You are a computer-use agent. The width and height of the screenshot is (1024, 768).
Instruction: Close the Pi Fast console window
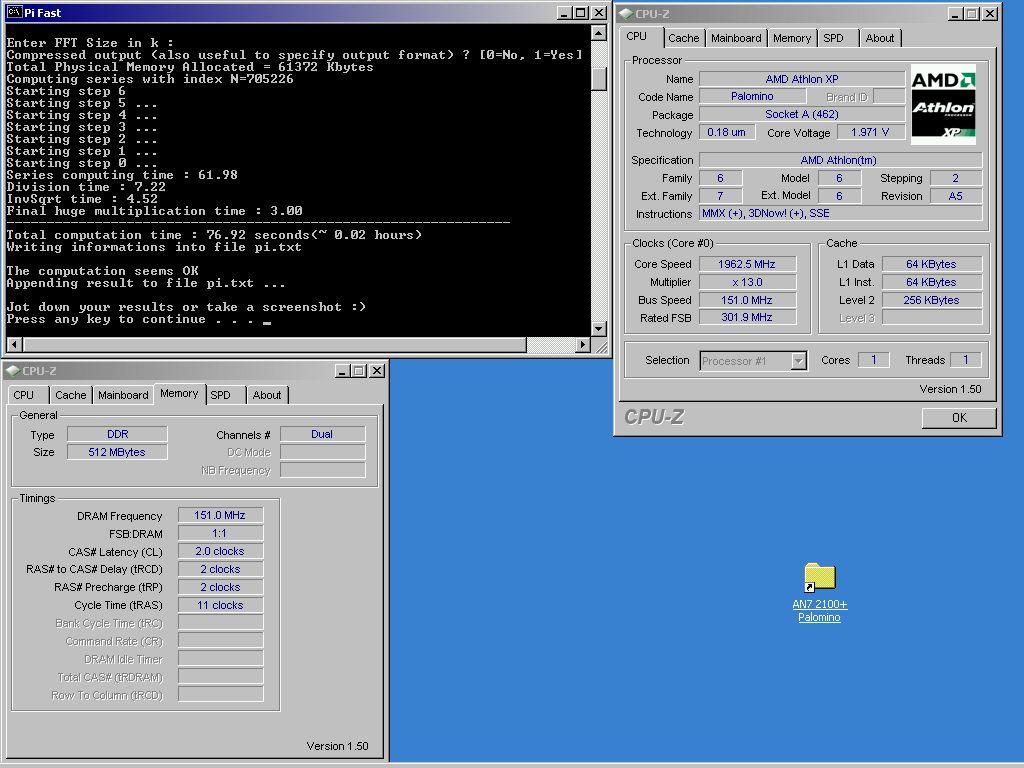point(599,12)
